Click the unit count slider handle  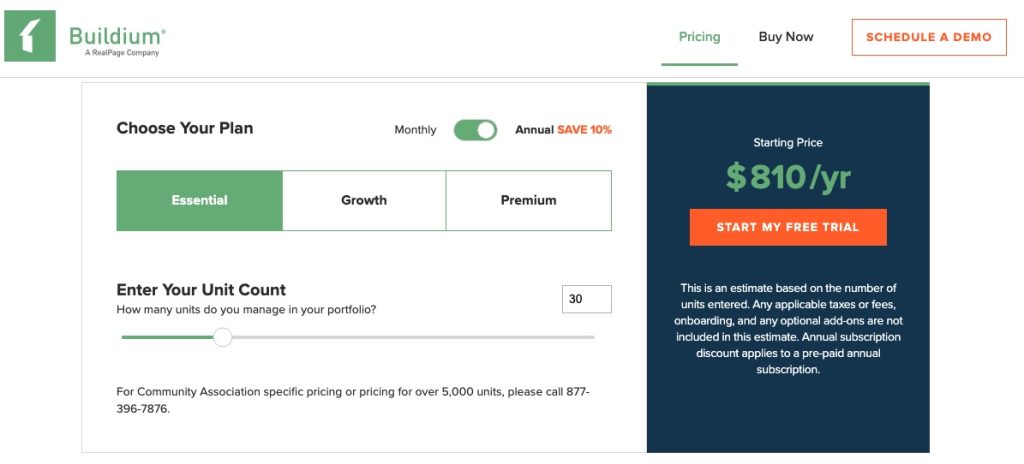point(223,337)
